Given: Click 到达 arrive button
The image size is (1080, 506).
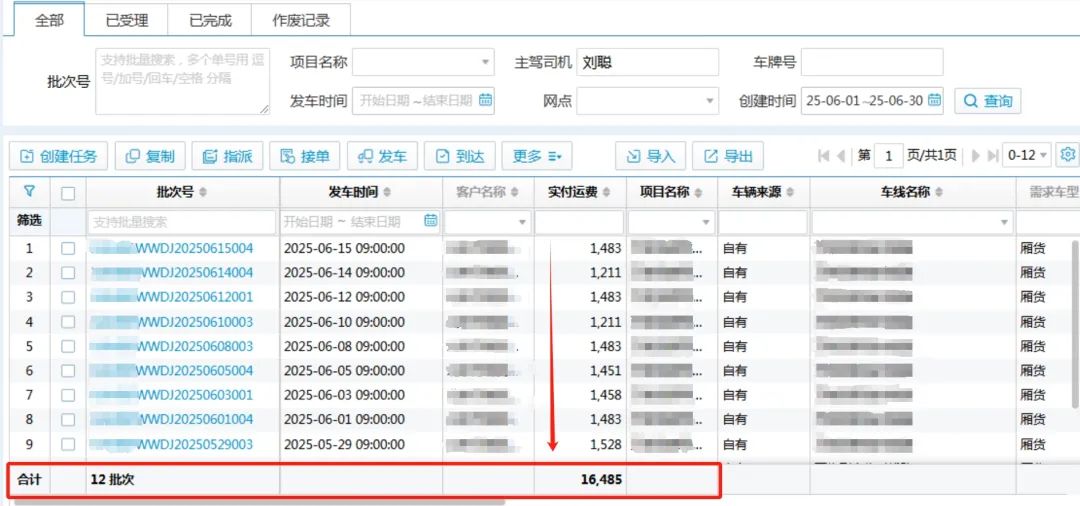Looking at the screenshot, I should tap(459, 156).
